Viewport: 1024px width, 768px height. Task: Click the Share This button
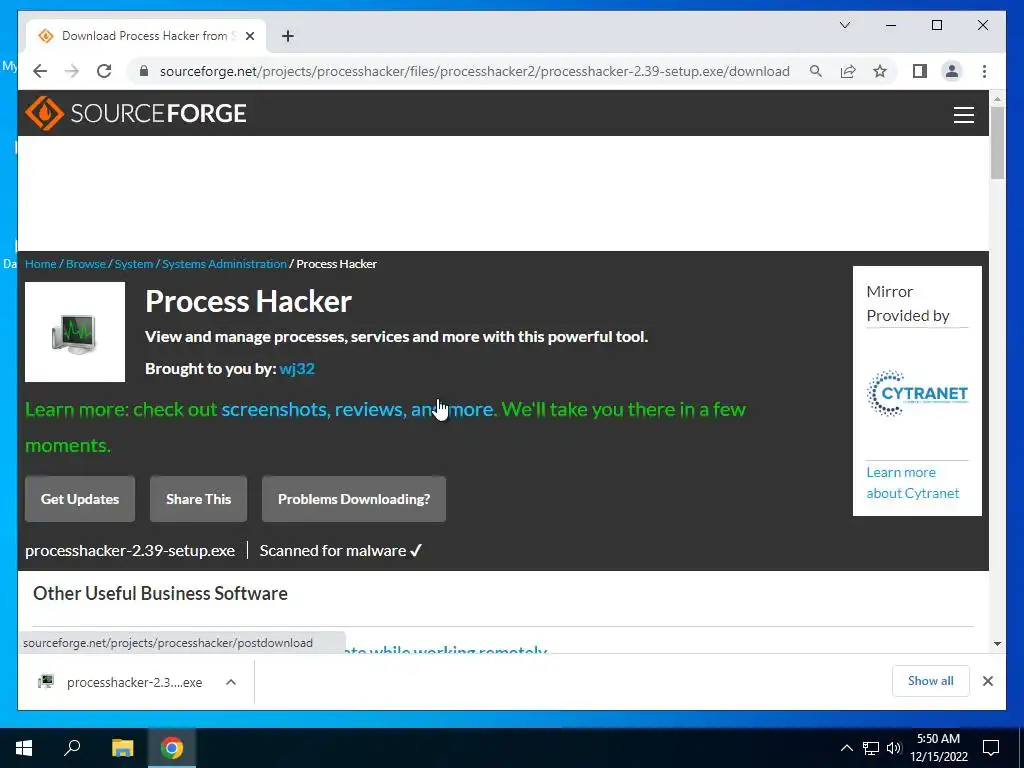(x=199, y=499)
